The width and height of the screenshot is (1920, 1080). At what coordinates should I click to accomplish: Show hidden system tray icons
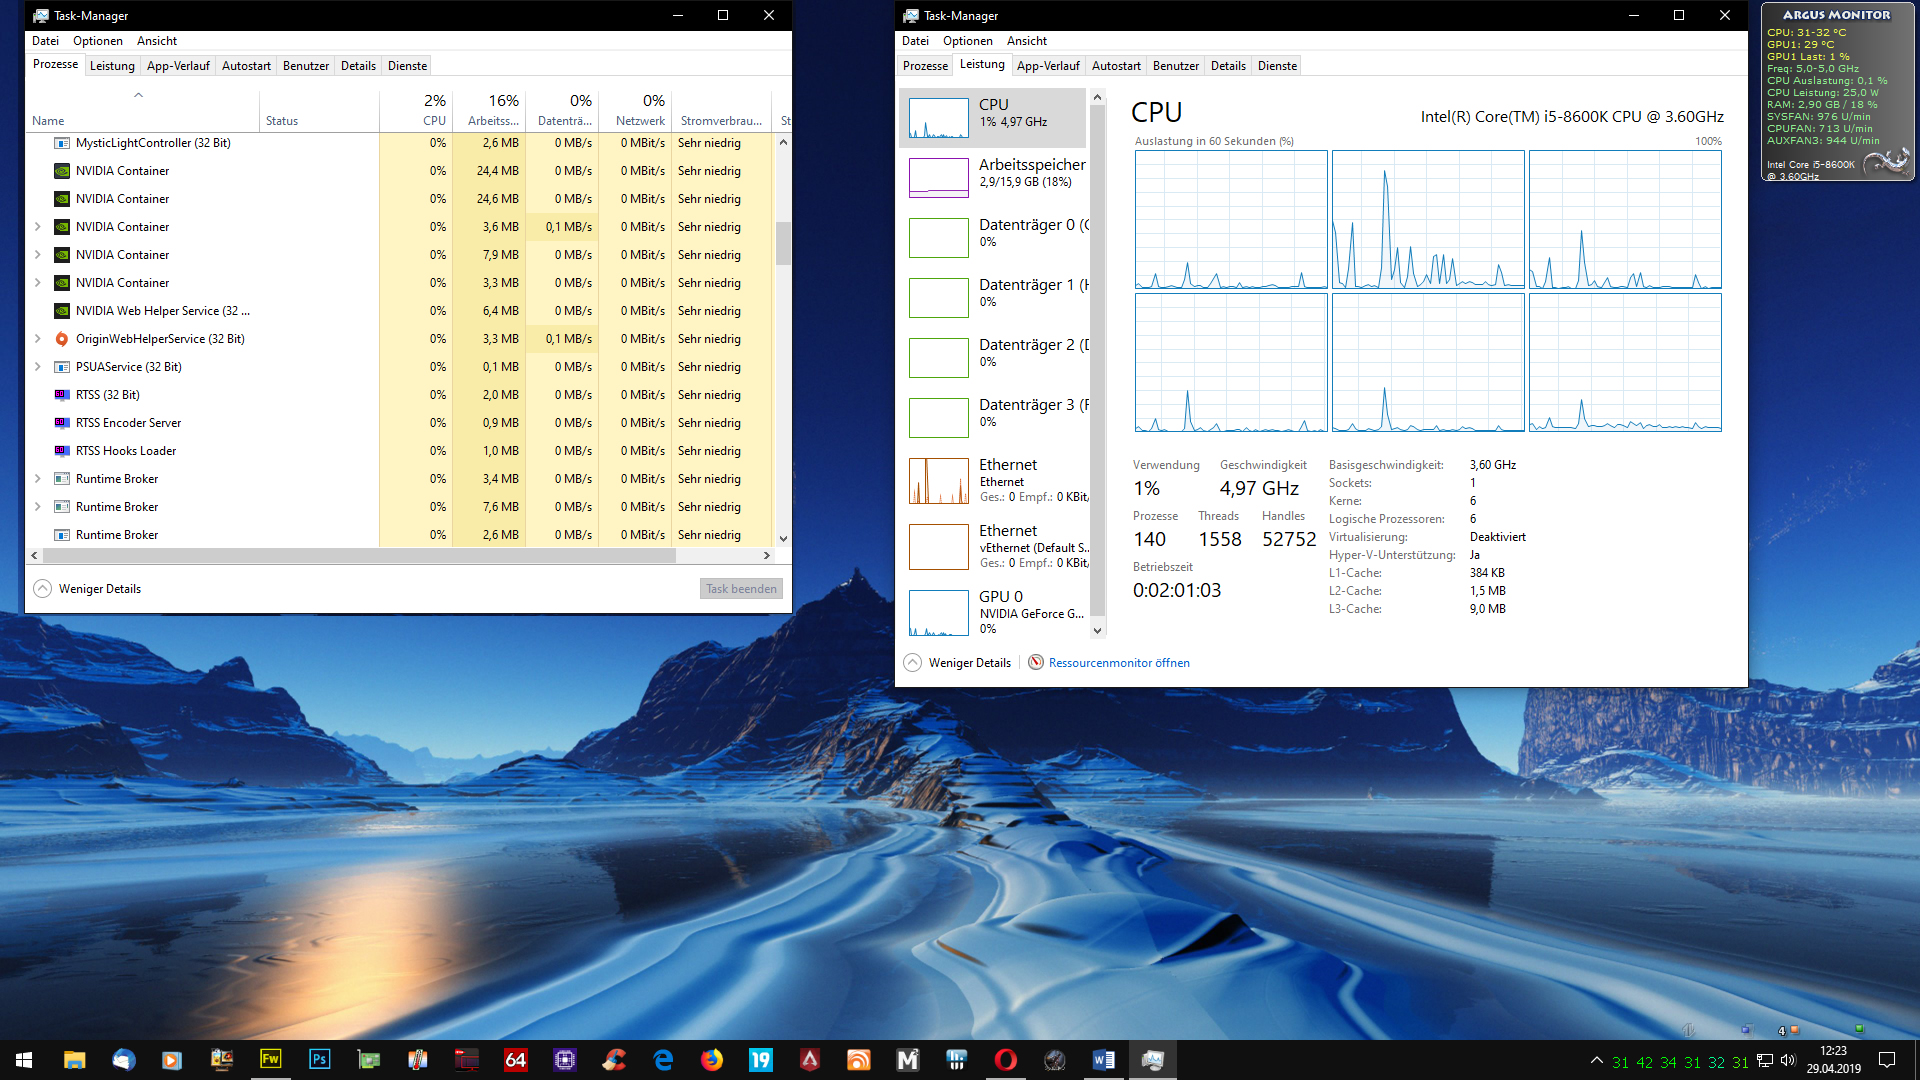[1596, 1060]
